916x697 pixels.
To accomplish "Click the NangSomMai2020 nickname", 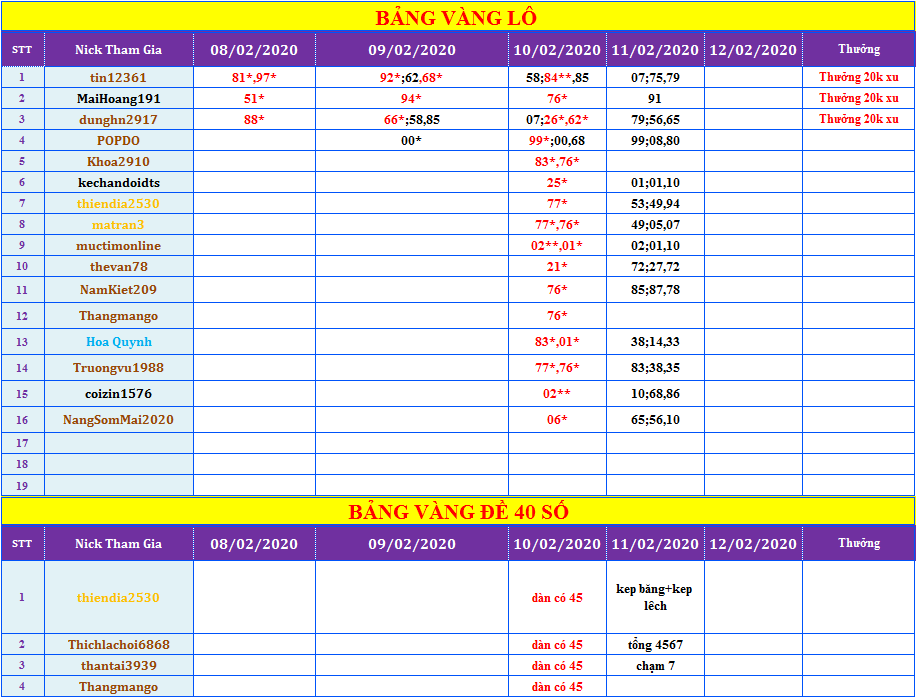I will coord(118,420).
